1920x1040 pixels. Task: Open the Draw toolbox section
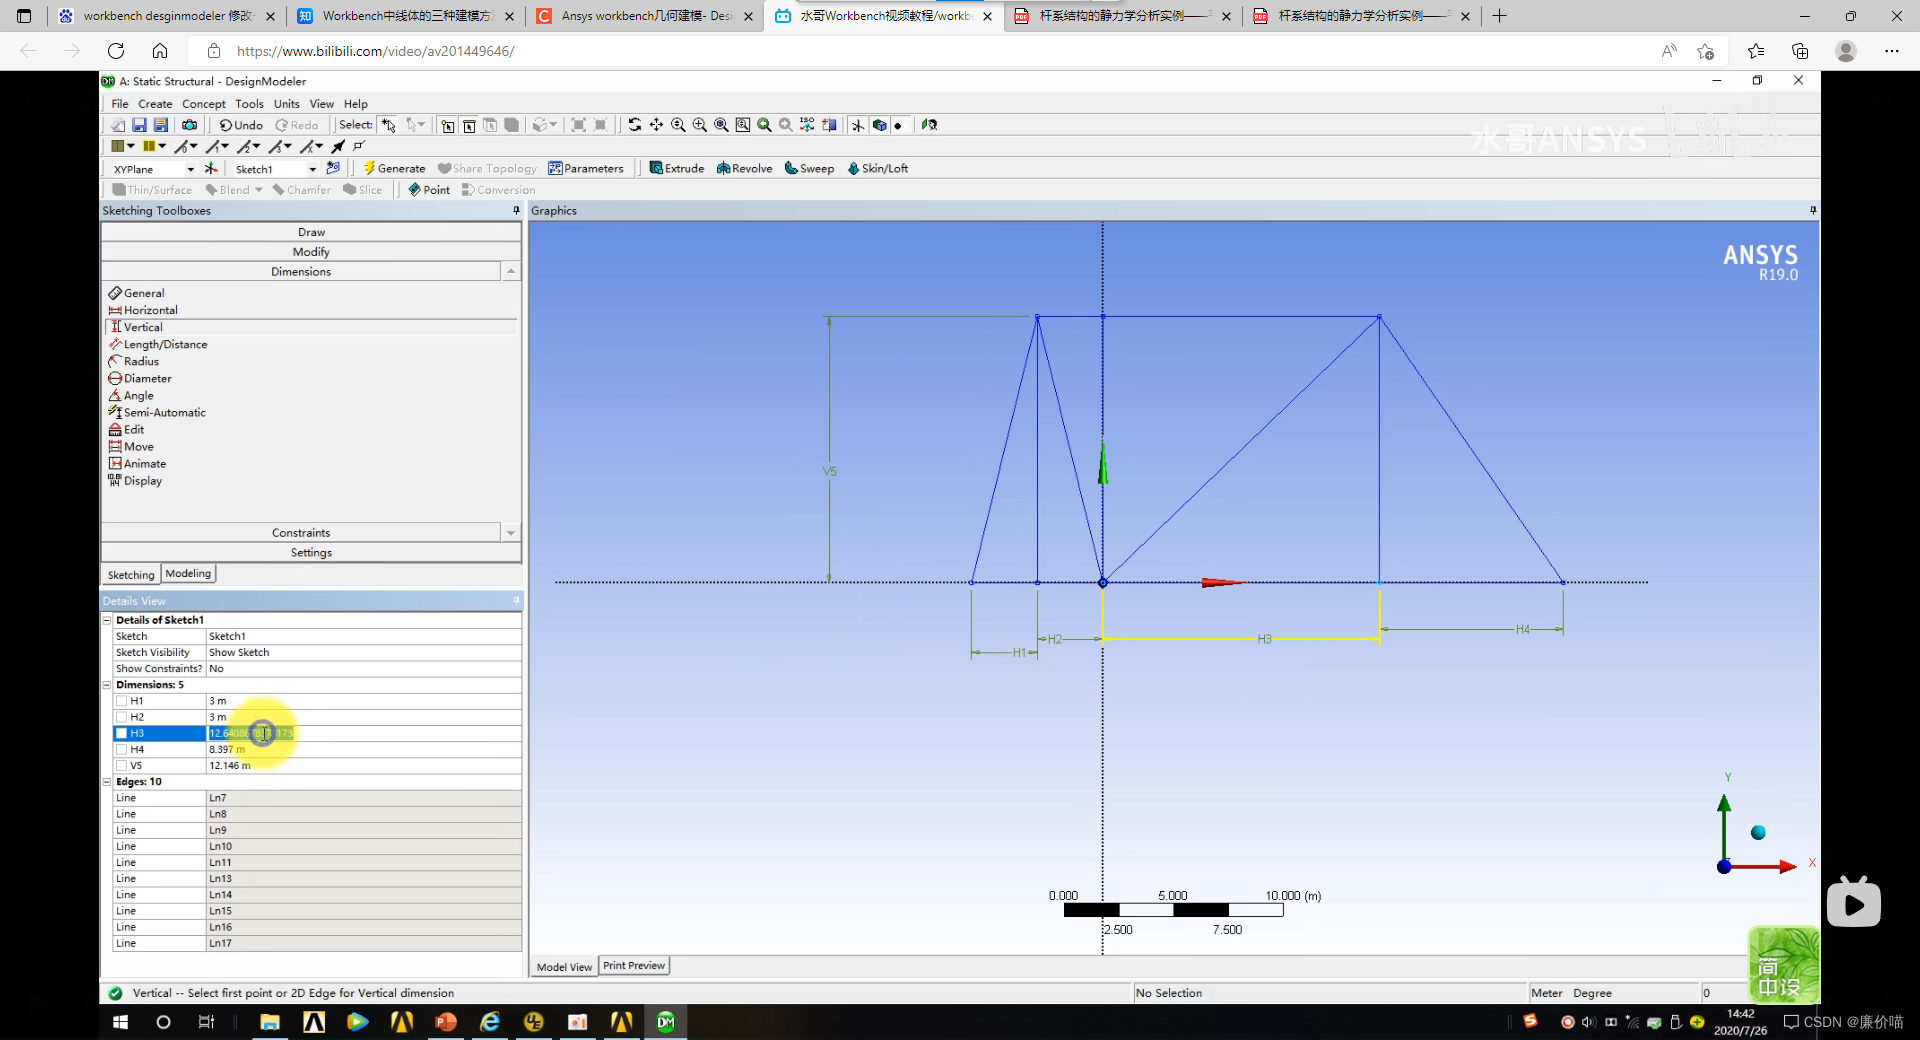click(311, 231)
